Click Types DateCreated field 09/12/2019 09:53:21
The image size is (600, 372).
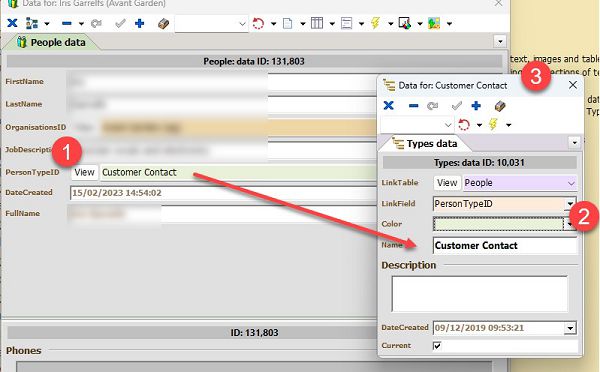(x=499, y=328)
